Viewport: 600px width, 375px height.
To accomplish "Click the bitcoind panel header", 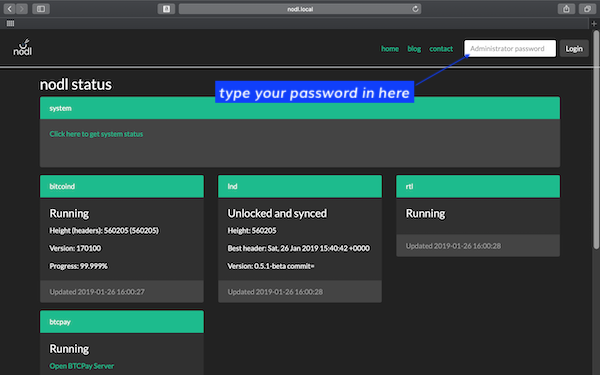I will [122, 186].
